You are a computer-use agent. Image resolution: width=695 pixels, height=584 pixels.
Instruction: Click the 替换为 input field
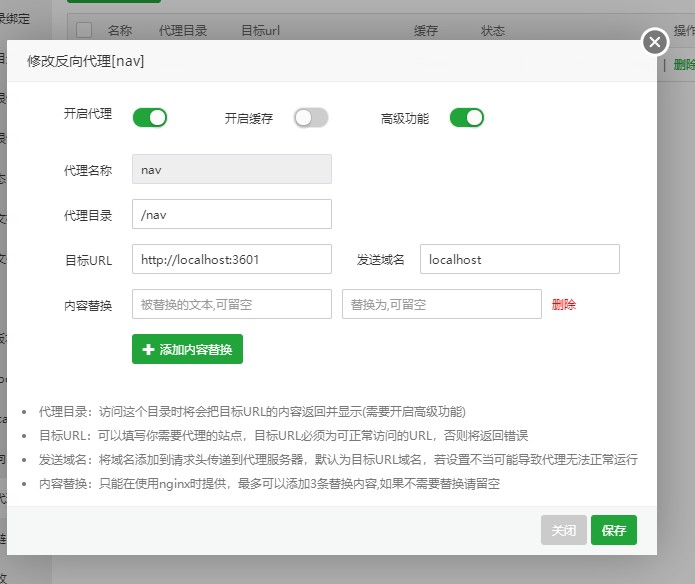point(441,304)
